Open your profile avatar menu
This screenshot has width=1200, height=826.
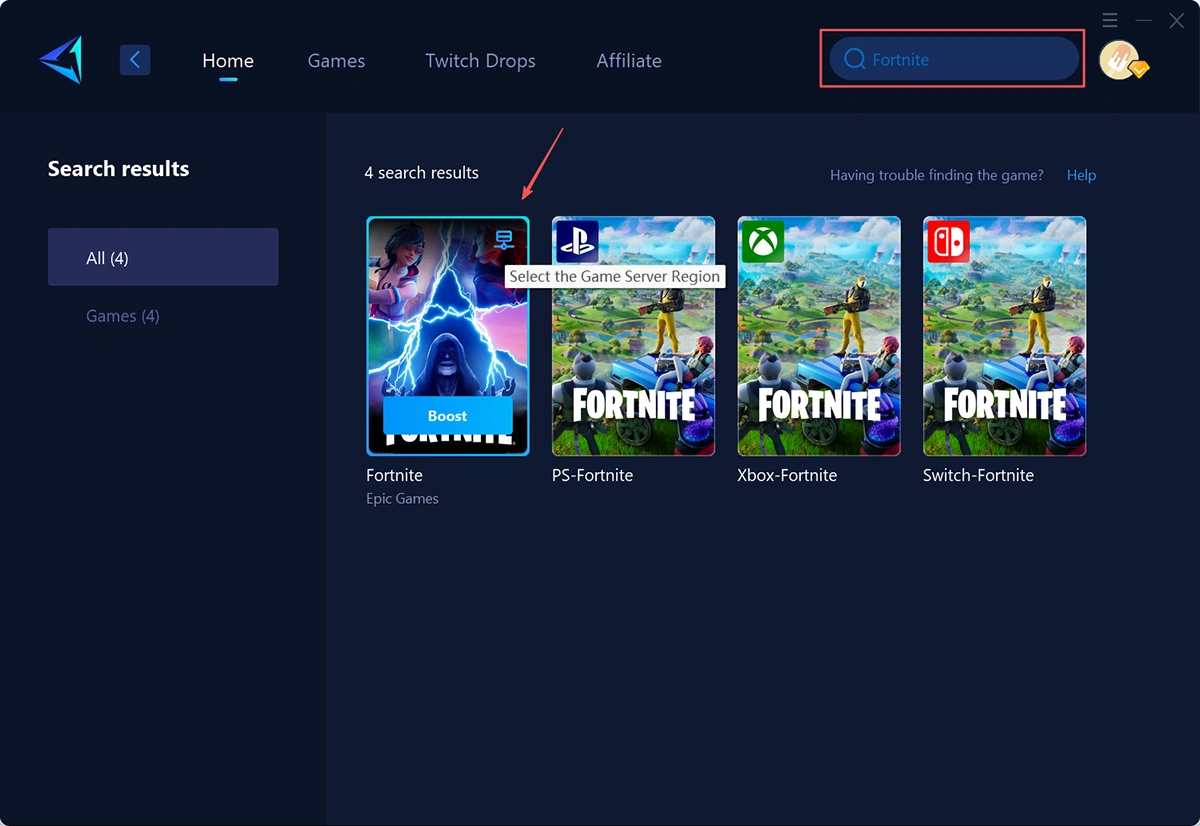(x=1120, y=60)
